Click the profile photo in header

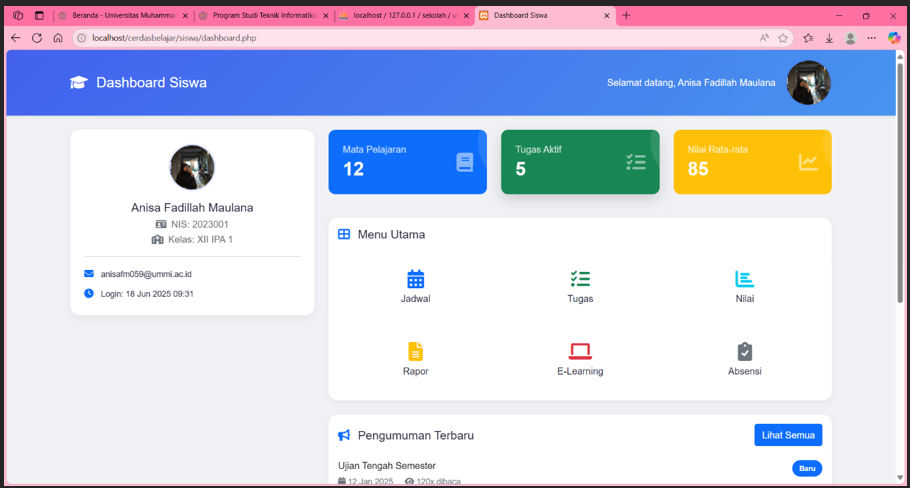pos(808,82)
